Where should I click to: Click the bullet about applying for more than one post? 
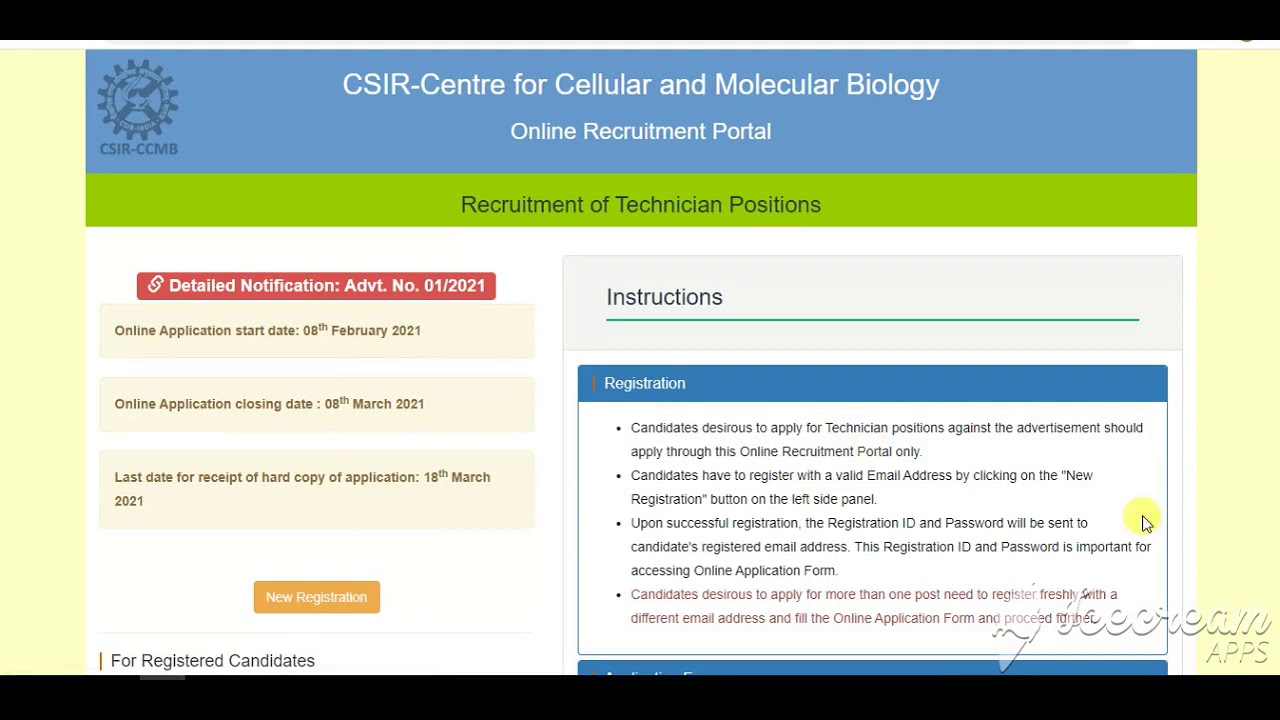click(874, 606)
